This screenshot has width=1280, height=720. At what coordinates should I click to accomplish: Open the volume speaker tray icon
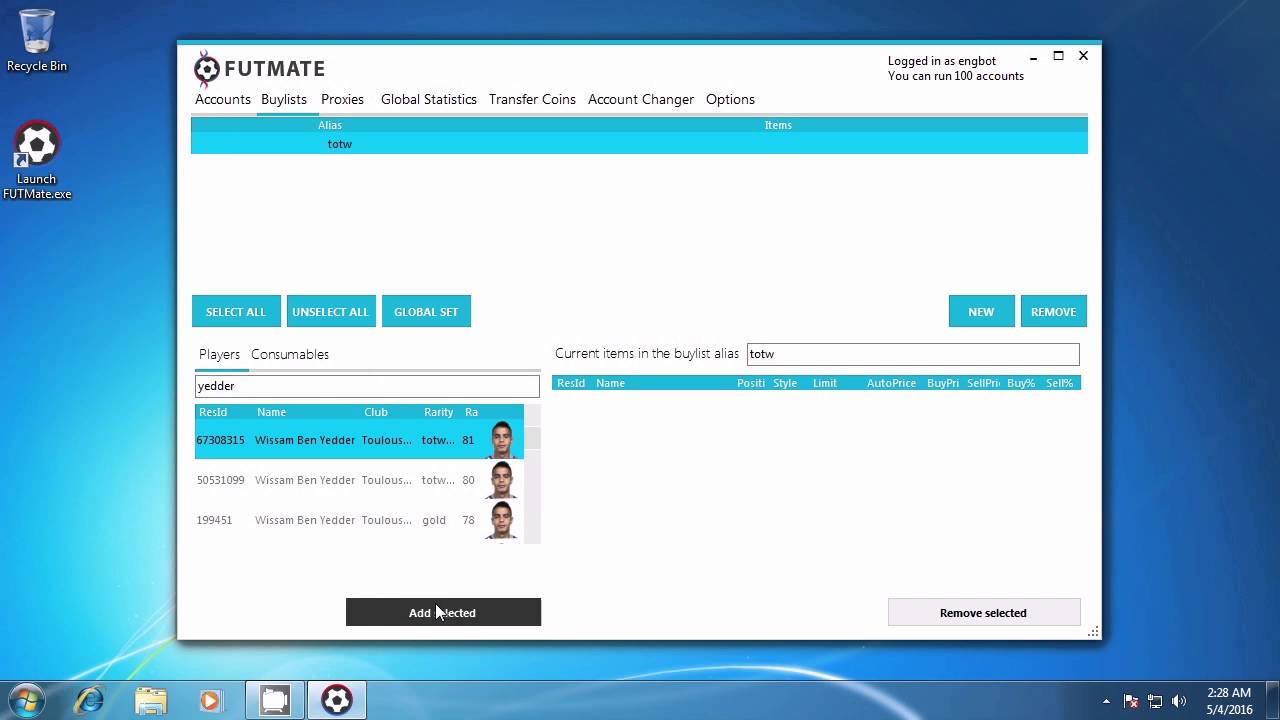click(x=1179, y=701)
